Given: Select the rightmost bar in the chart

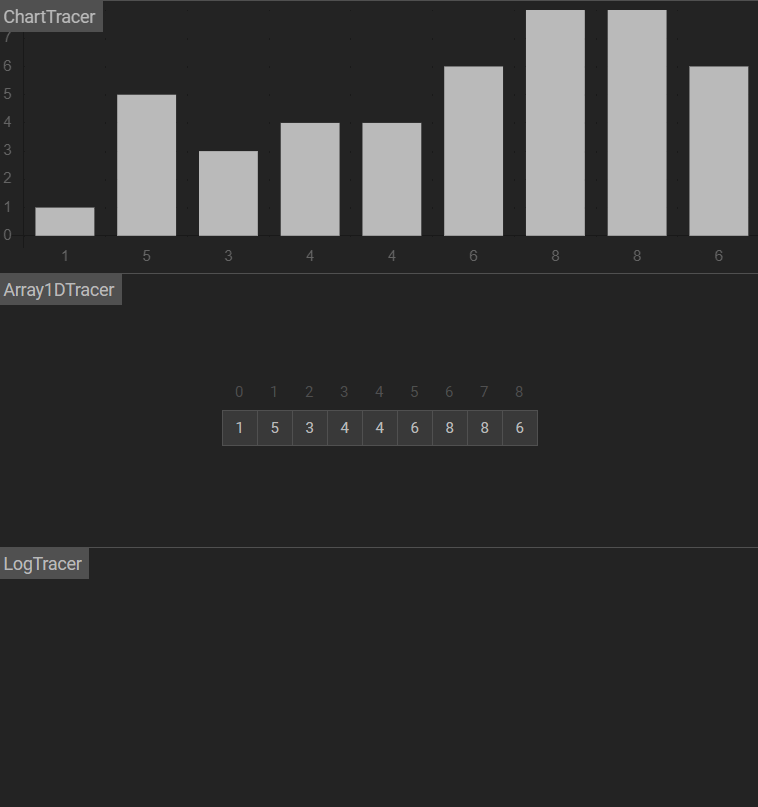Looking at the screenshot, I should (x=718, y=151).
